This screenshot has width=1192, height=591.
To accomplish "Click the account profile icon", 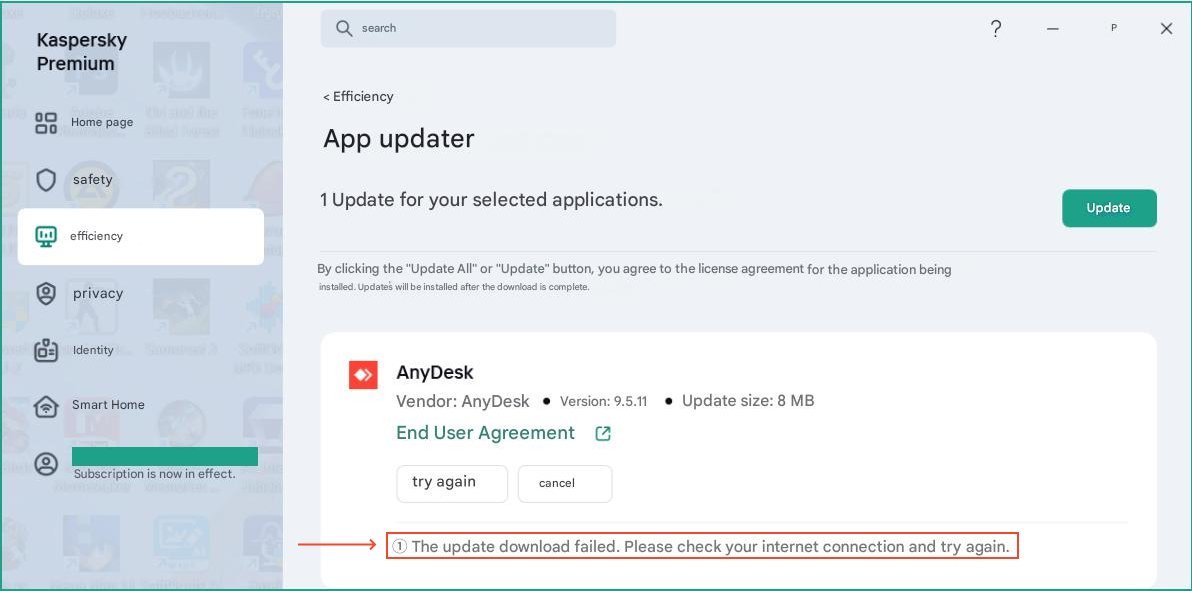I will (46, 464).
